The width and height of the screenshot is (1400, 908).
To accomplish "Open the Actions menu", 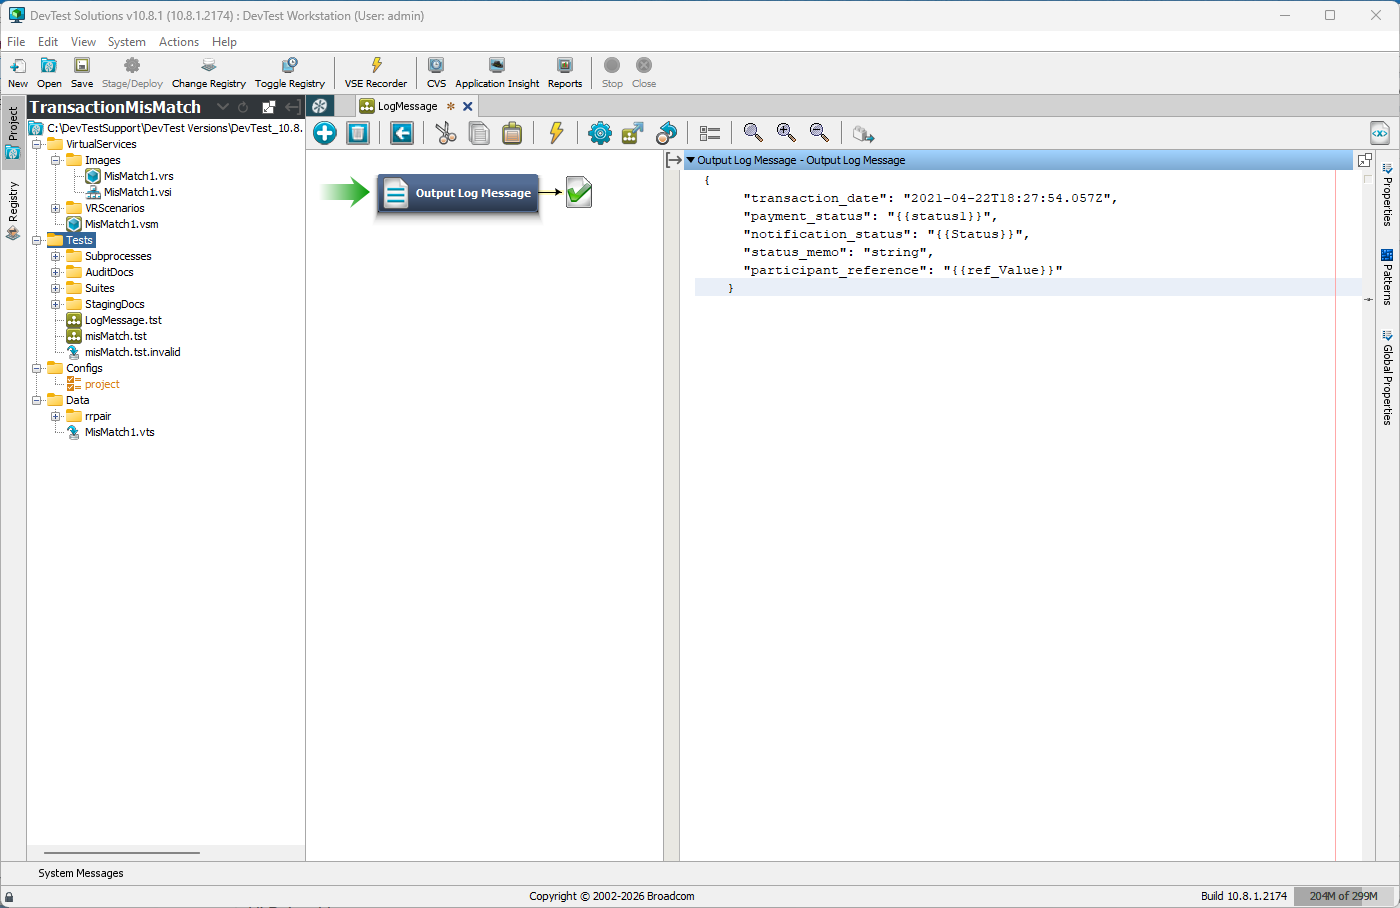I will point(179,42).
